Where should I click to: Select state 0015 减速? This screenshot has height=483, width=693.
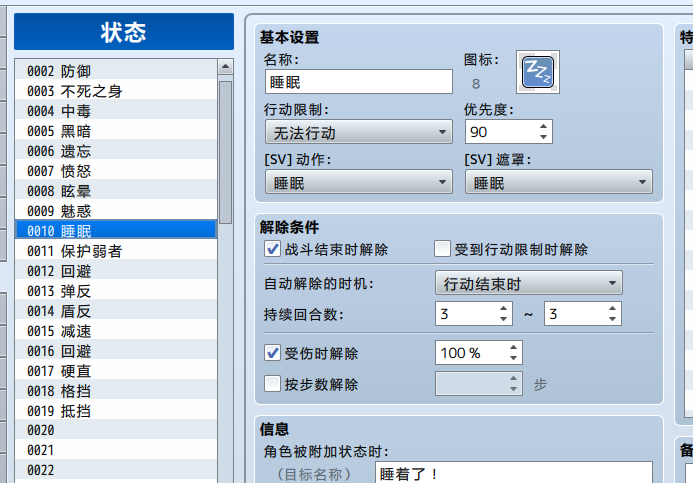click(x=116, y=331)
